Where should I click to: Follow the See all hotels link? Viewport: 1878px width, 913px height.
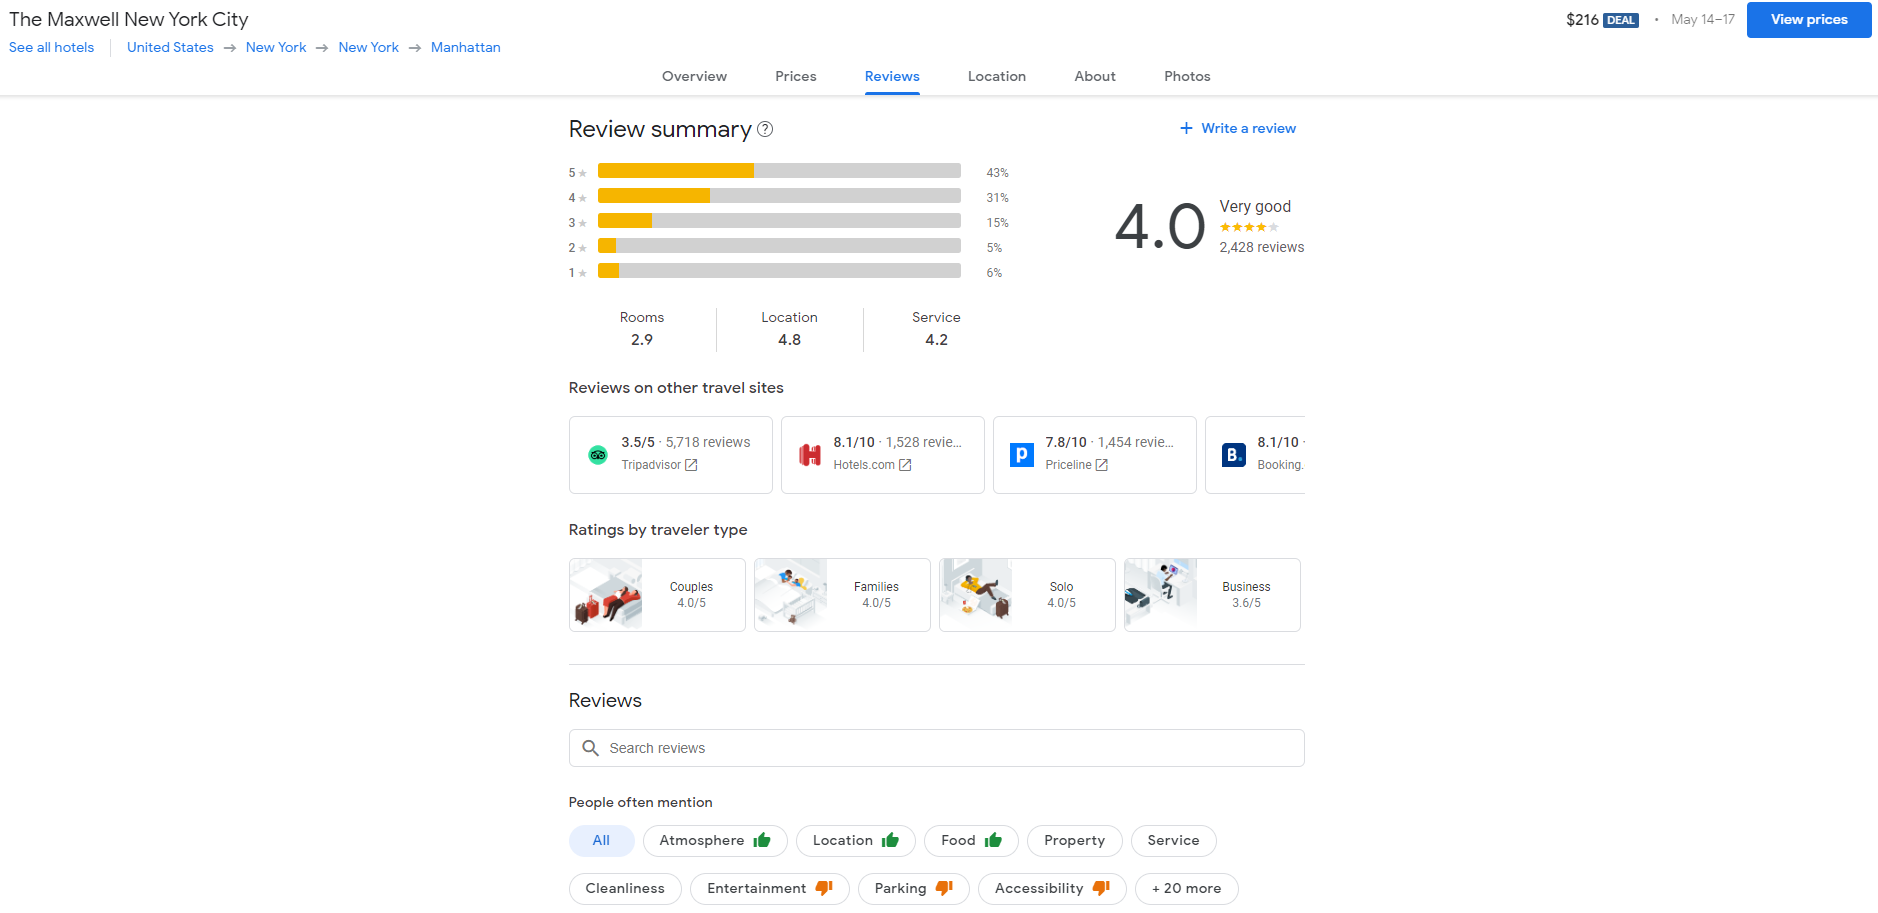[52, 48]
